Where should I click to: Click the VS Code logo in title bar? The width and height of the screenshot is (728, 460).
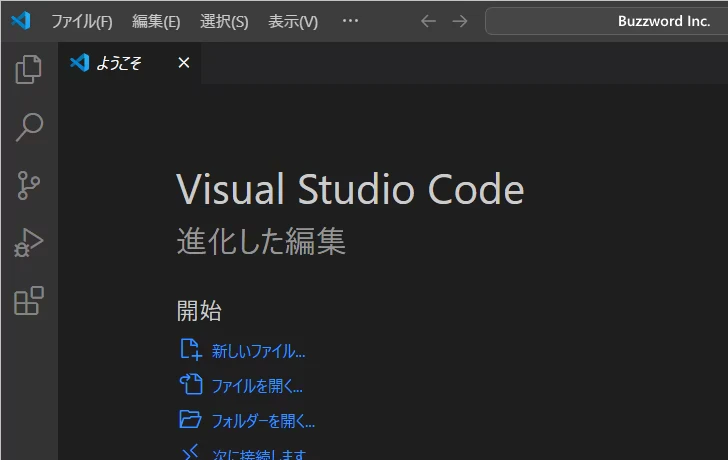[21, 21]
